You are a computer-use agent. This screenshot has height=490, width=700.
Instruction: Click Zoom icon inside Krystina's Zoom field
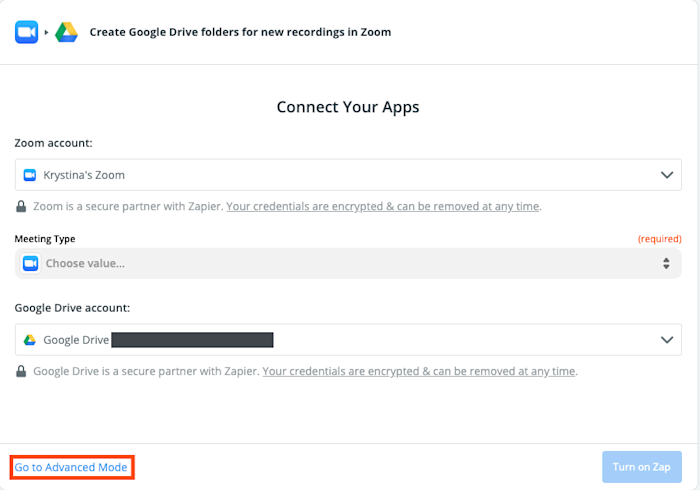pos(30,175)
